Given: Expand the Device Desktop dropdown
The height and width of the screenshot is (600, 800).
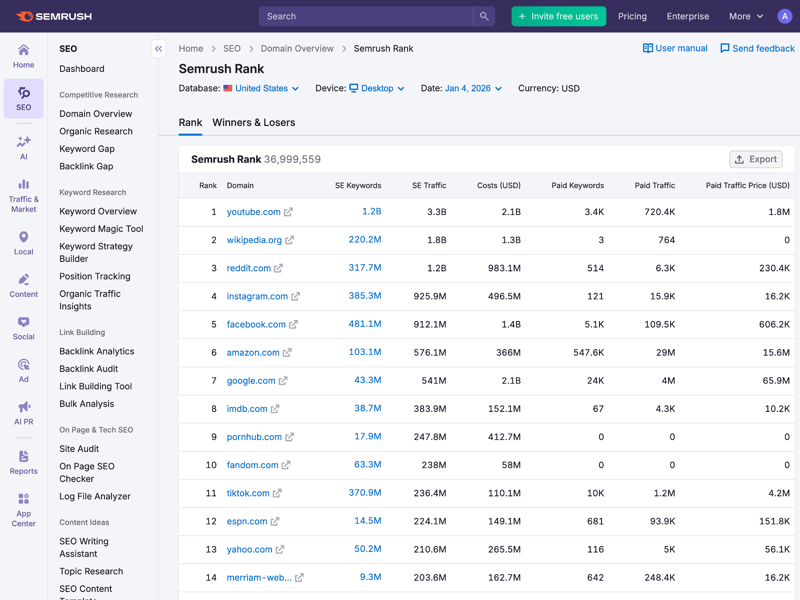Looking at the screenshot, I should (377, 88).
